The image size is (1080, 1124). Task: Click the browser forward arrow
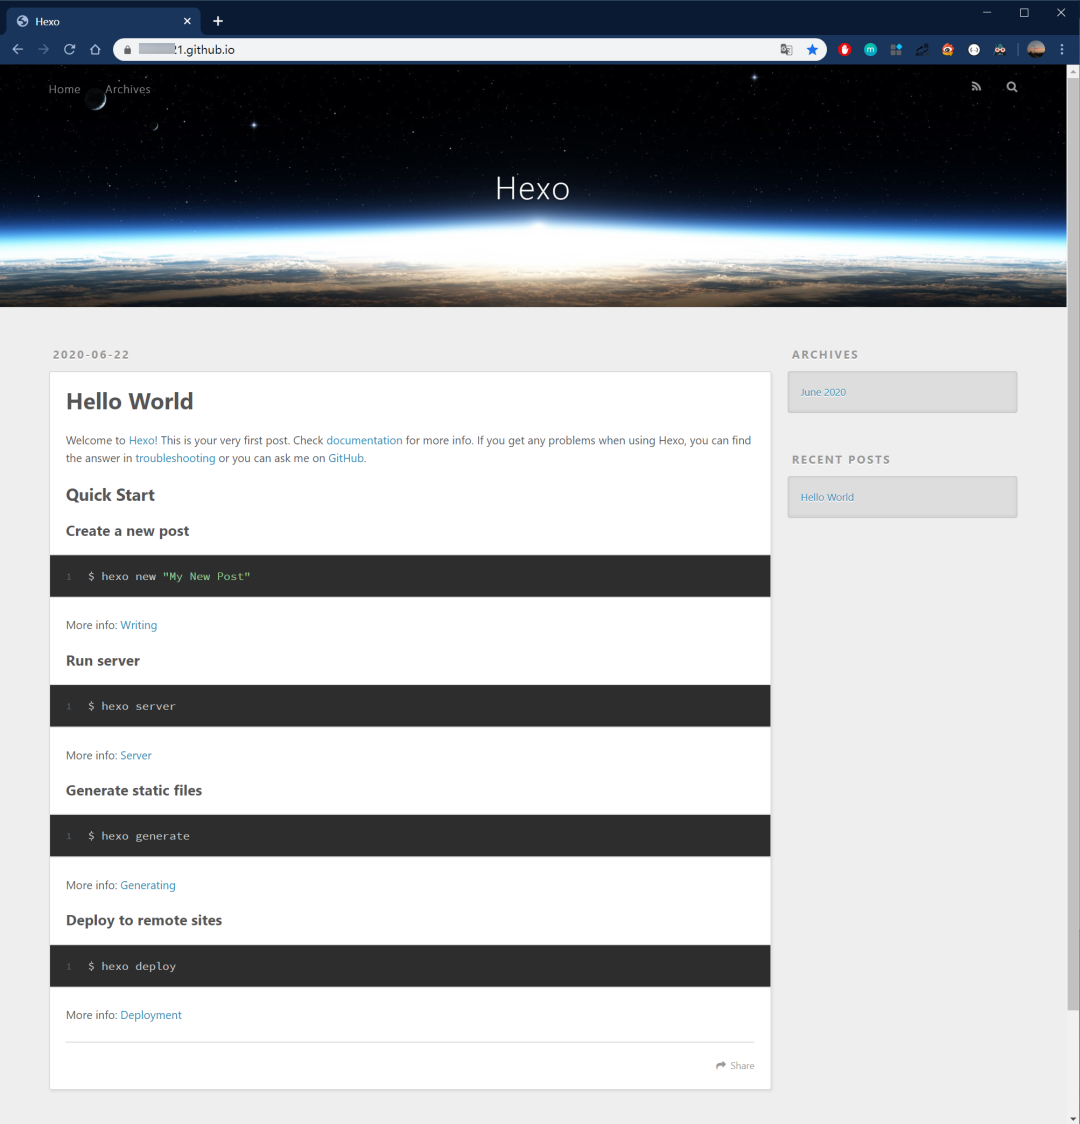[x=44, y=49]
